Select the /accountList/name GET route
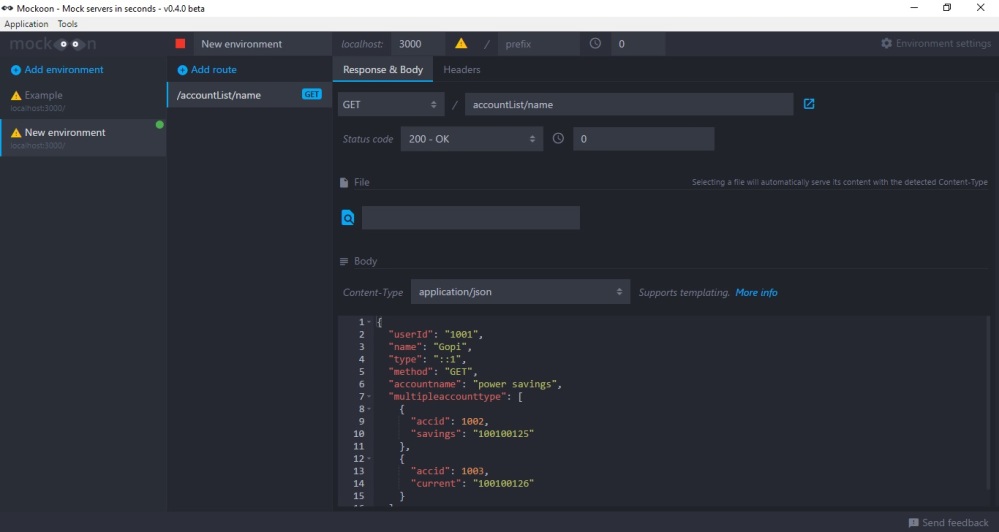999x532 pixels. 249,95
